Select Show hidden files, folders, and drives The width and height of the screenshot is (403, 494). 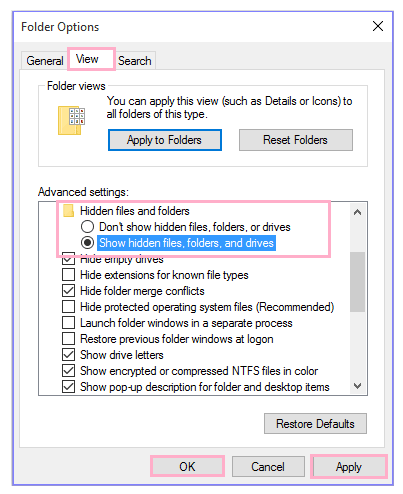pyautogui.click(x=88, y=243)
